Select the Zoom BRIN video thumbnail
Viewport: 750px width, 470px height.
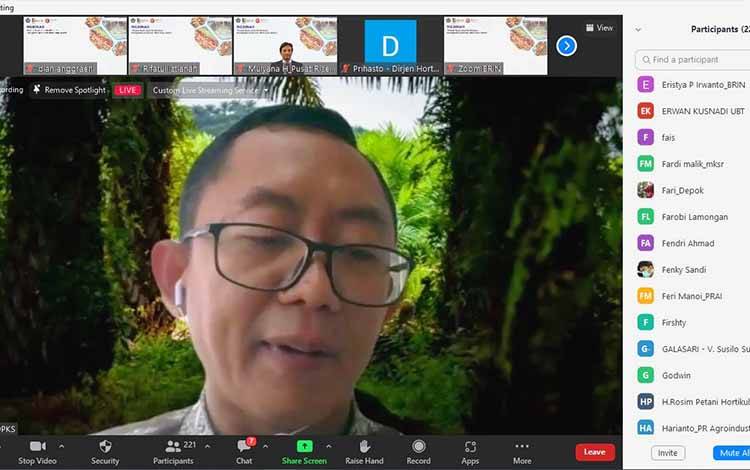tap(496, 46)
